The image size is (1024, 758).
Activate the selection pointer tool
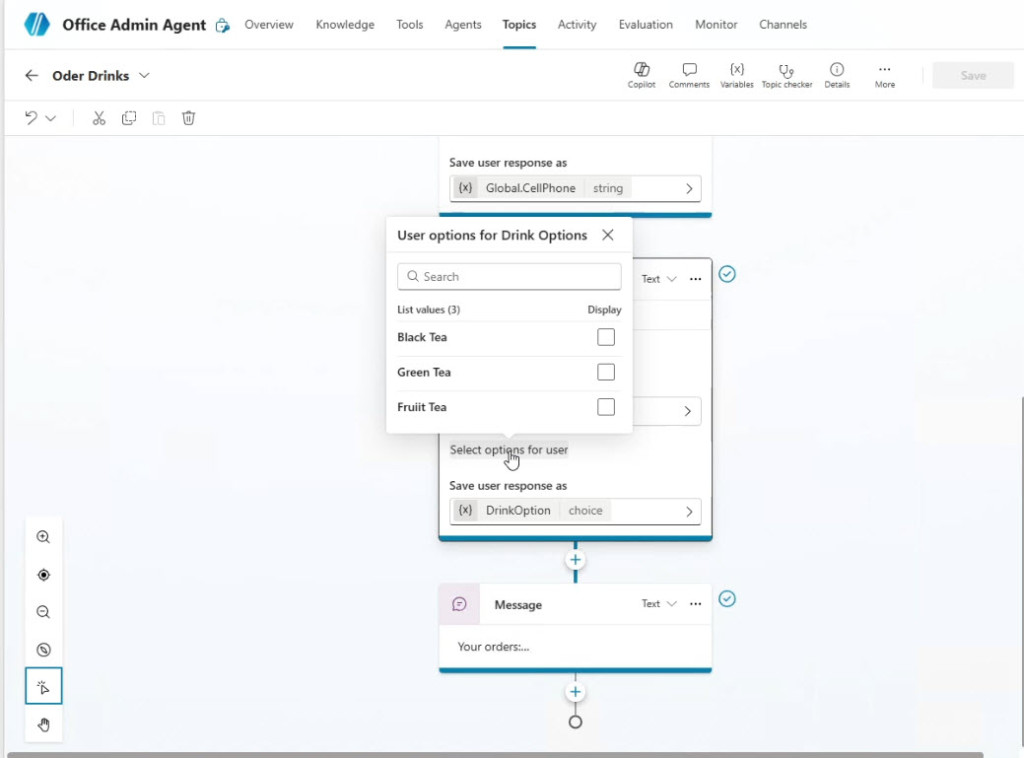[x=43, y=686]
